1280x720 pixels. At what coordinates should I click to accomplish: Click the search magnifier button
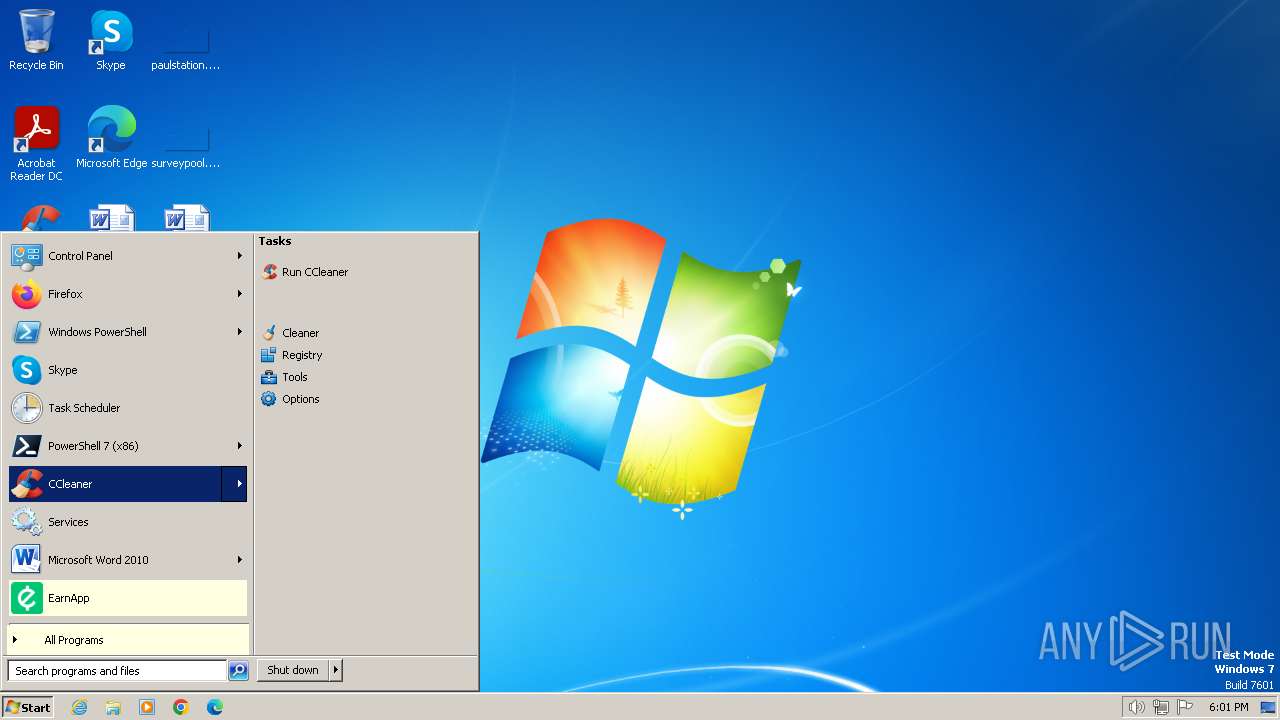coord(238,671)
